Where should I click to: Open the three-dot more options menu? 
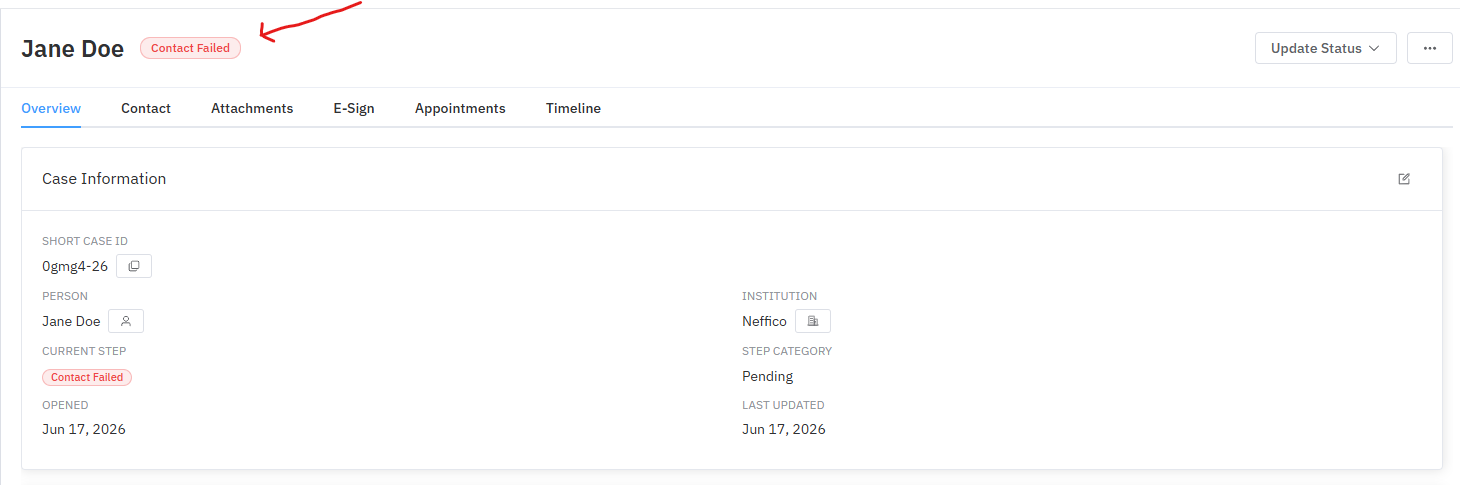point(1430,48)
